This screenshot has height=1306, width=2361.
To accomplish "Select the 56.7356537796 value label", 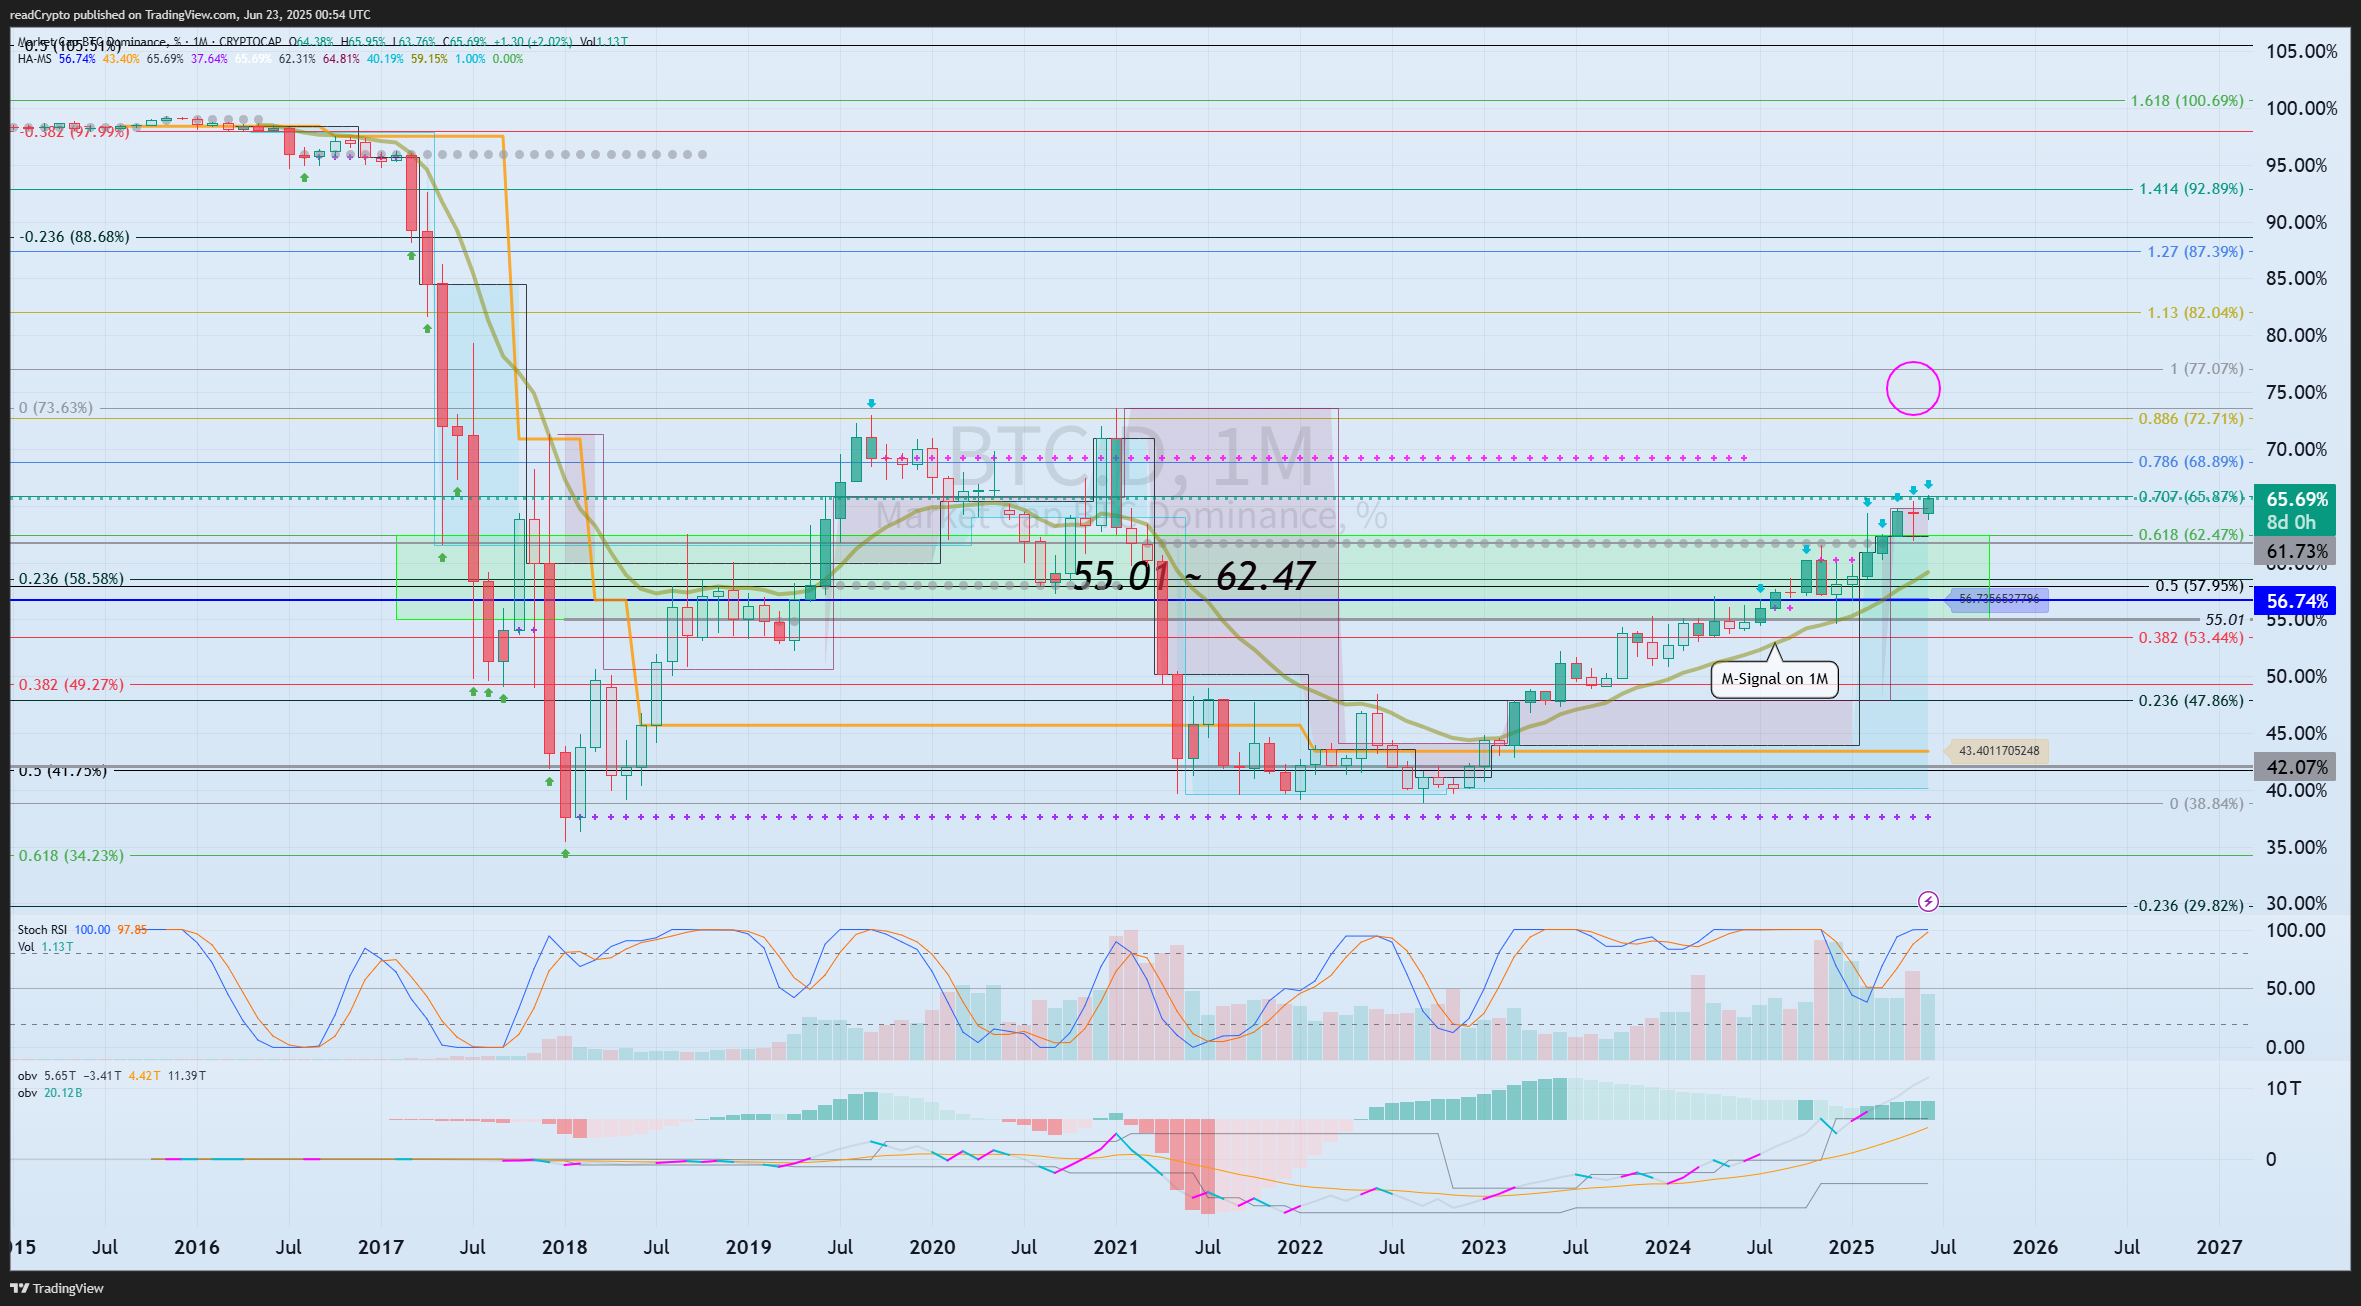I will [1998, 599].
